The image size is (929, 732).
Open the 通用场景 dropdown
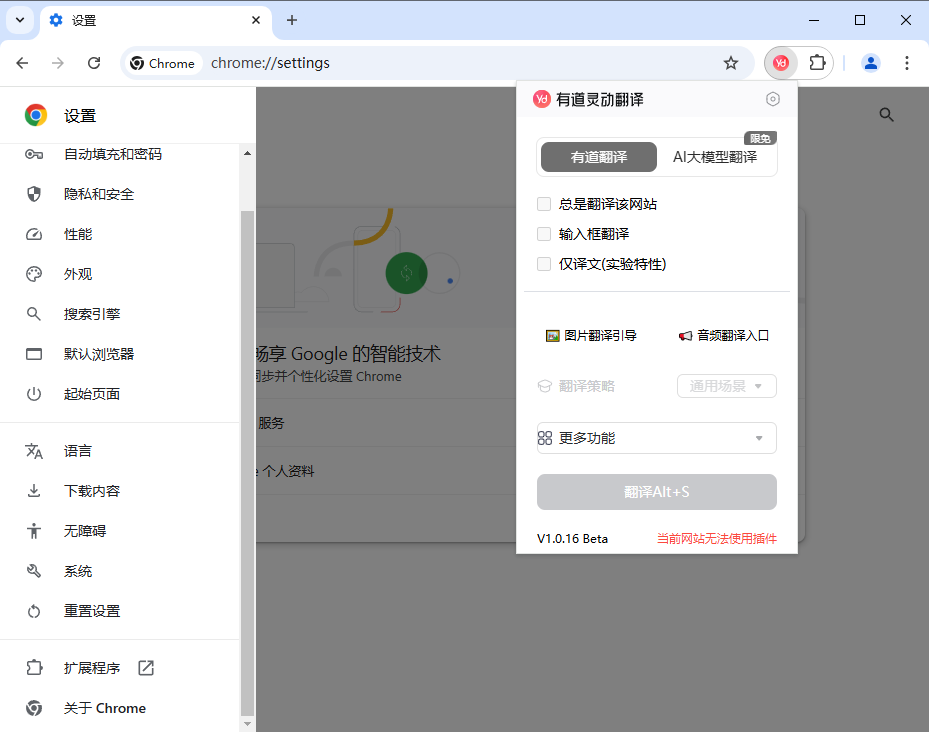point(726,386)
